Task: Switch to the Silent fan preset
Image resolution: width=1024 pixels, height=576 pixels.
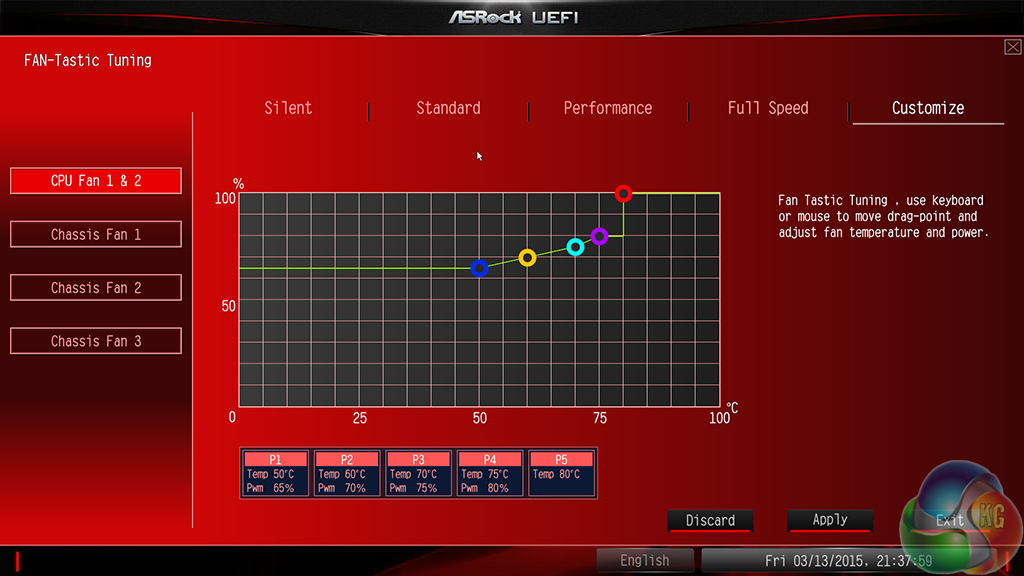Action: point(288,108)
